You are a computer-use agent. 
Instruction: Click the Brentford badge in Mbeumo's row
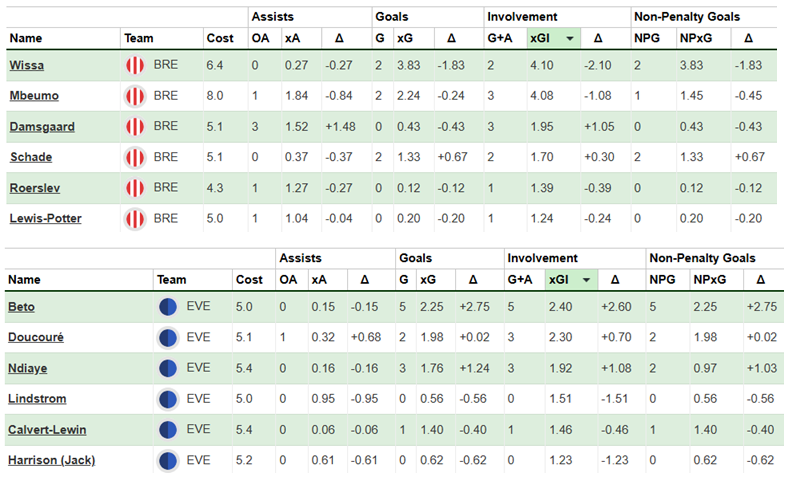pos(135,97)
